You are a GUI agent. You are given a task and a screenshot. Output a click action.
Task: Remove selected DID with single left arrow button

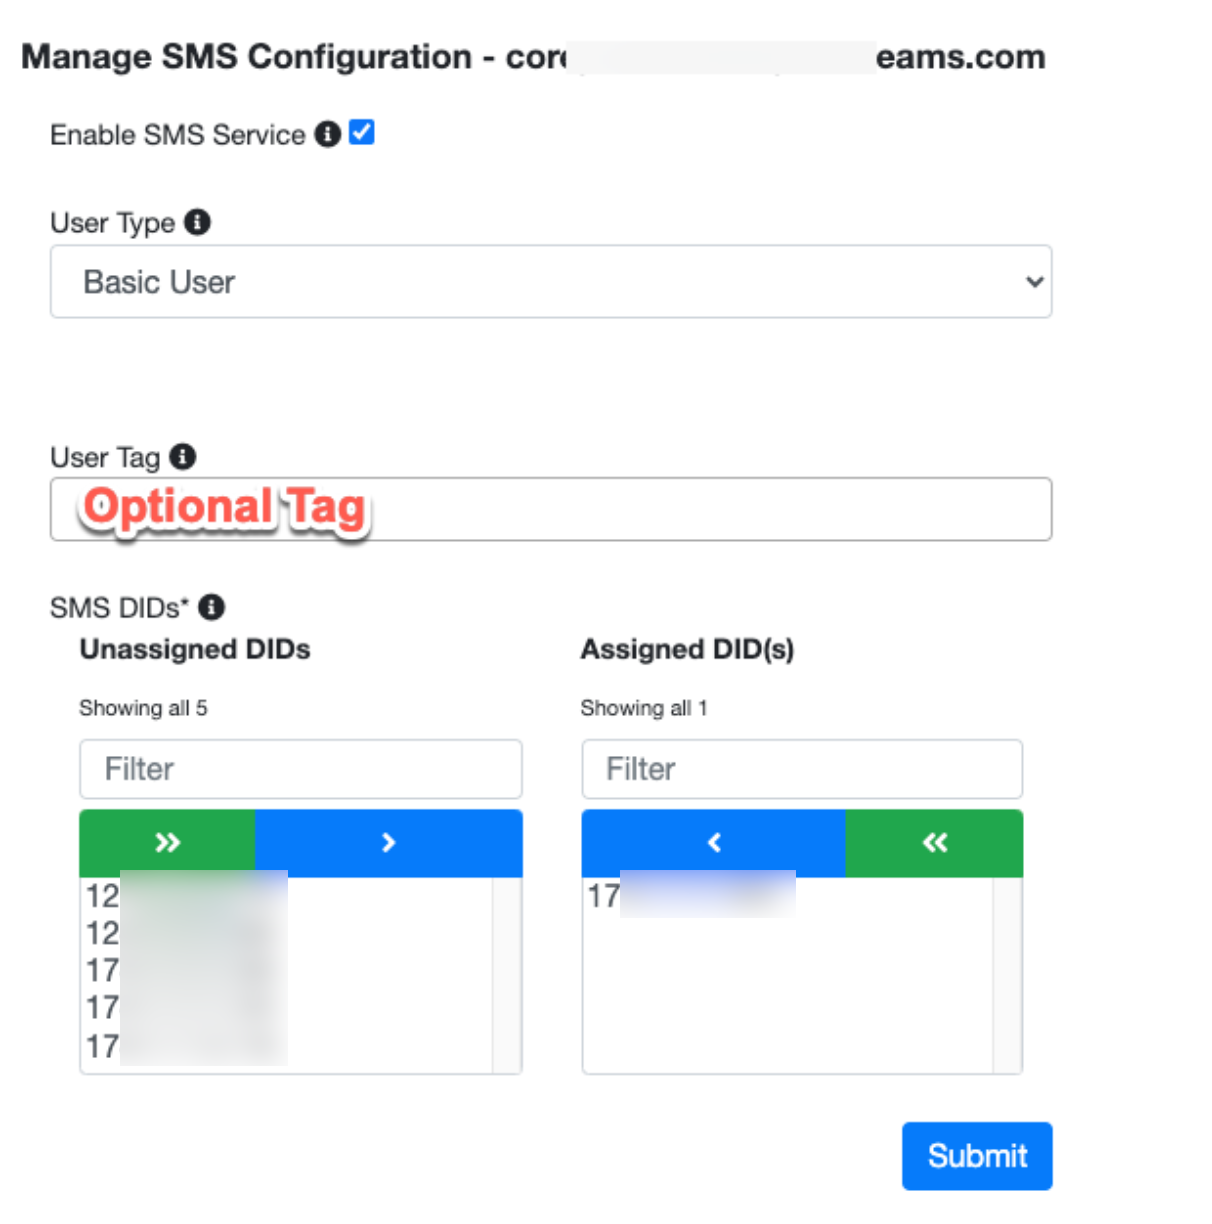pyautogui.click(x=714, y=843)
